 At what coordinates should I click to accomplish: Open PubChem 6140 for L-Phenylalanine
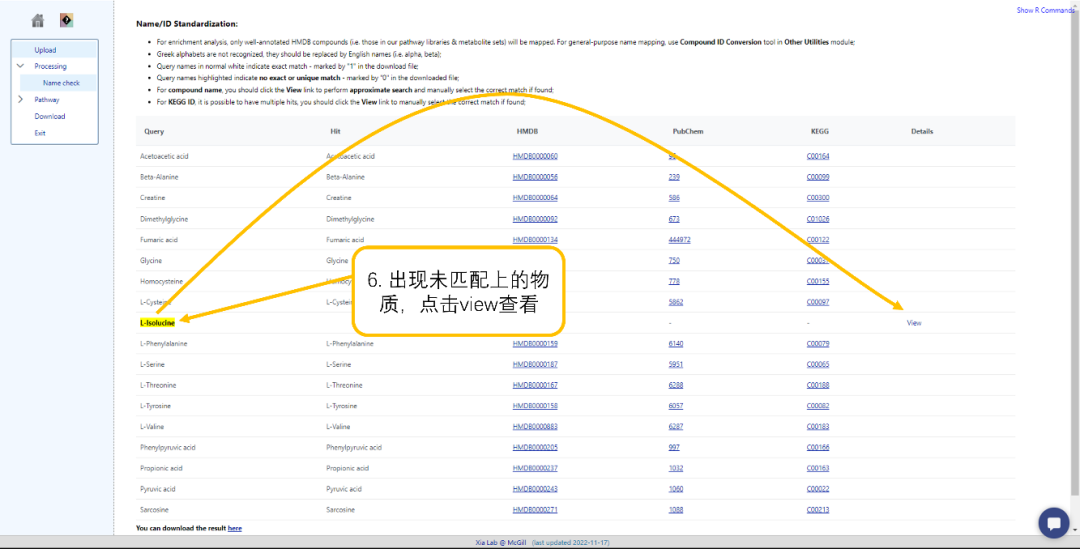[676, 344]
